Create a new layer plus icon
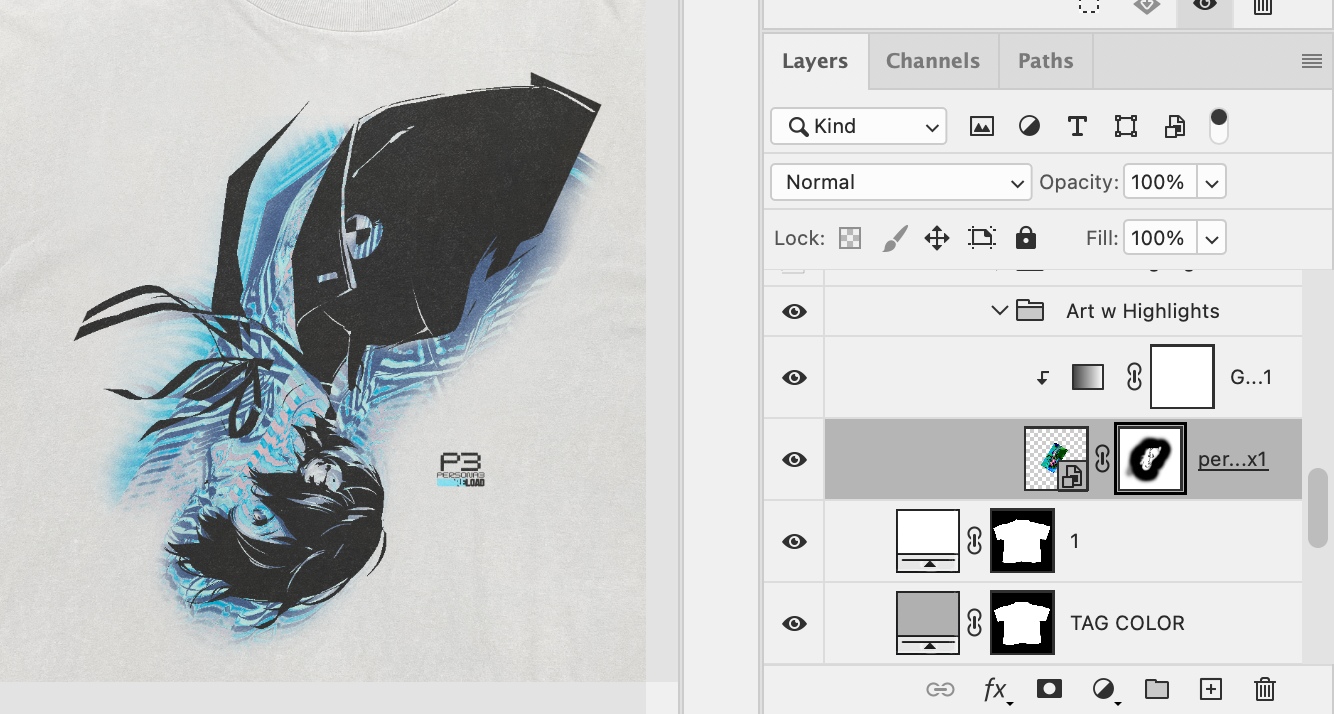Image resolution: width=1334 pixels, height=714 pixels. tap(1211, 688)
